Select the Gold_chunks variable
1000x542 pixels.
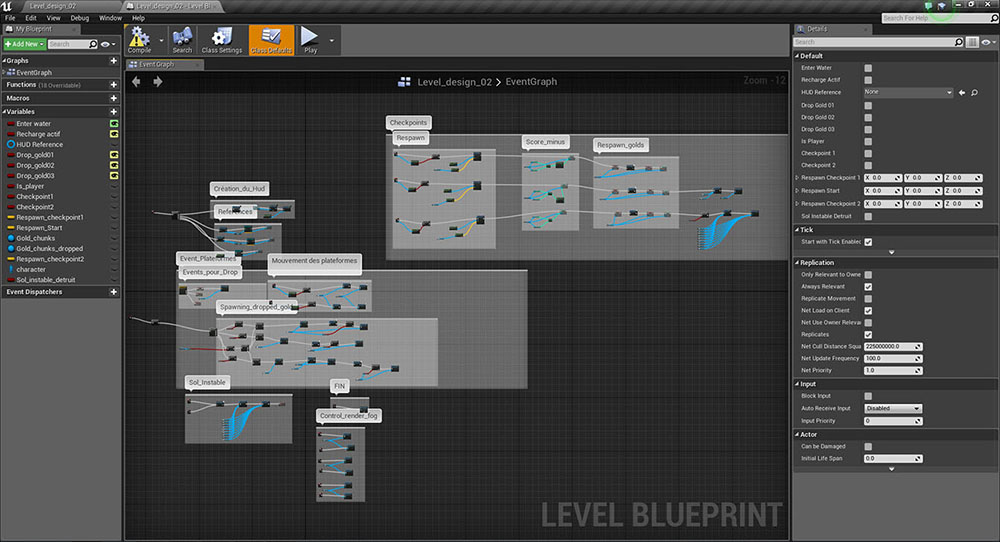pyautogui.click(x=36, y=238)
